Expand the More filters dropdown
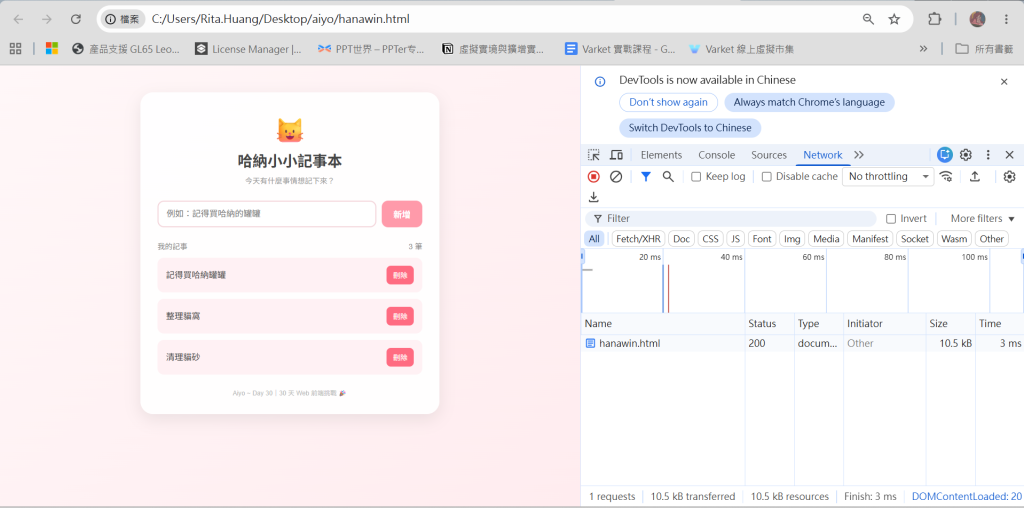The image size is (1024, 508). (982, 219)
